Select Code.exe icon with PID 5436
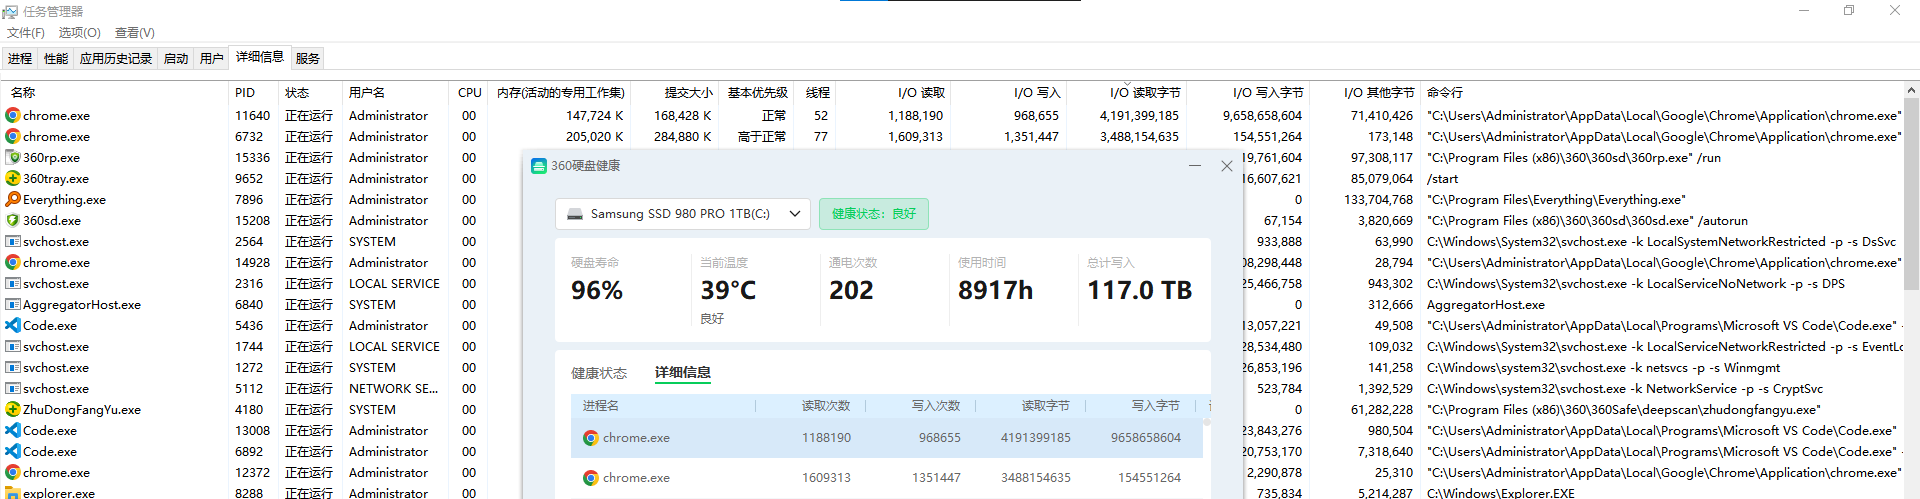 [x=13, y=326]
